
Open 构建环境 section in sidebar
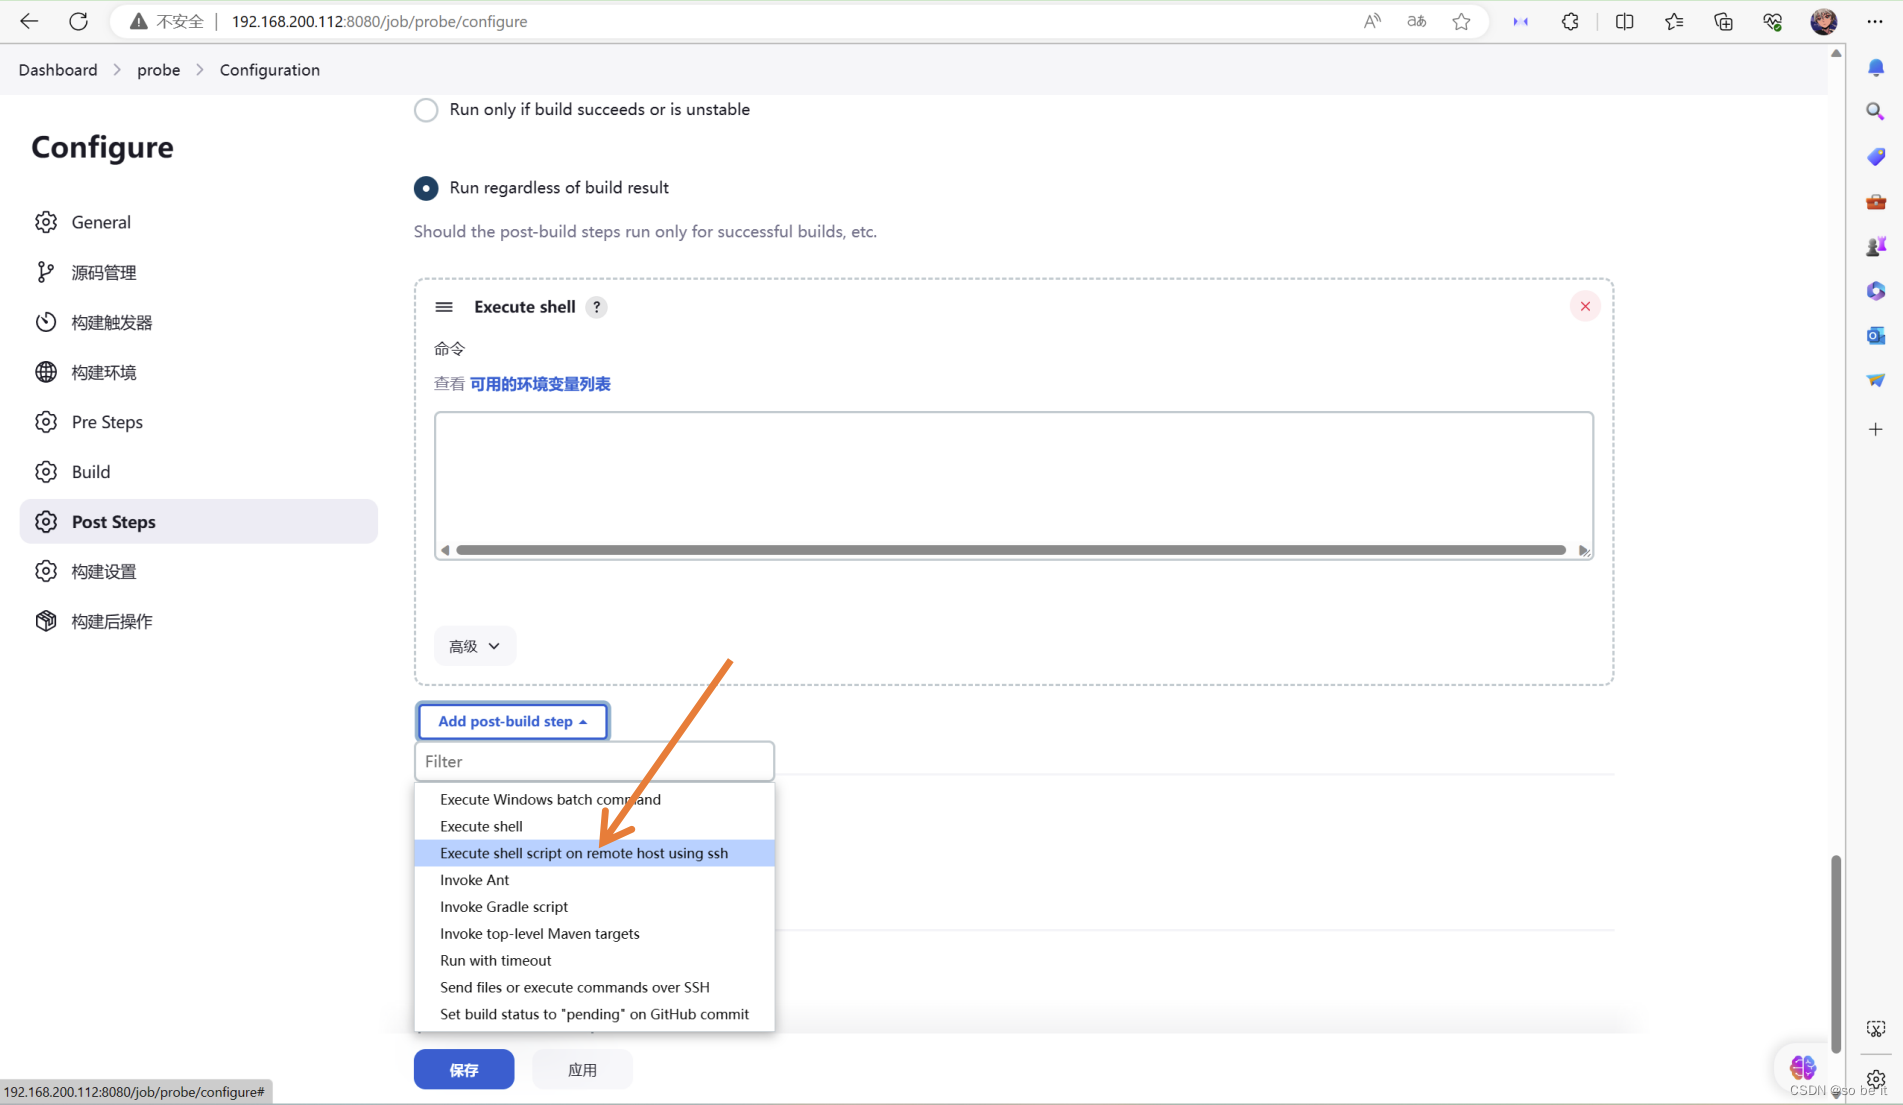click(x=199, y=372)
